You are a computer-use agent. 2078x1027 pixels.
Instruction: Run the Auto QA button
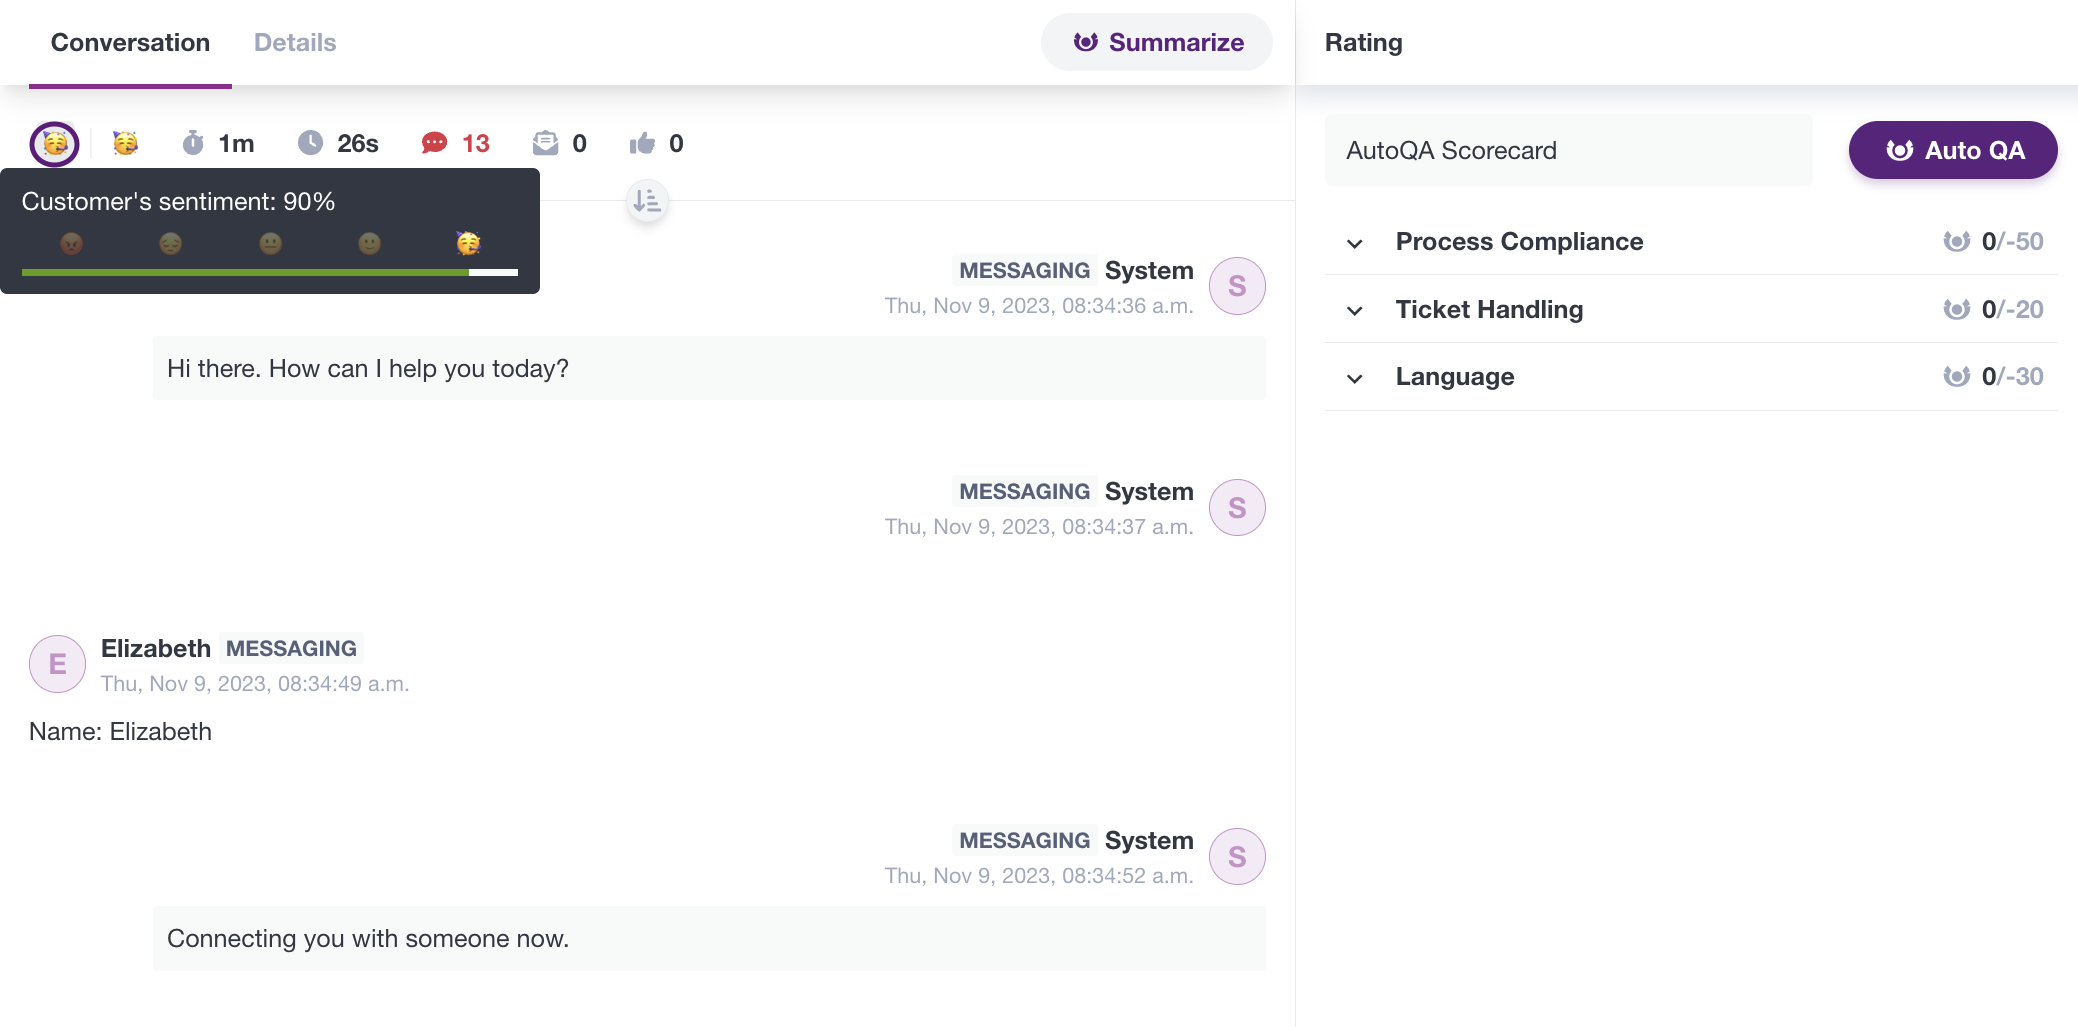(x=1953, y=150)
